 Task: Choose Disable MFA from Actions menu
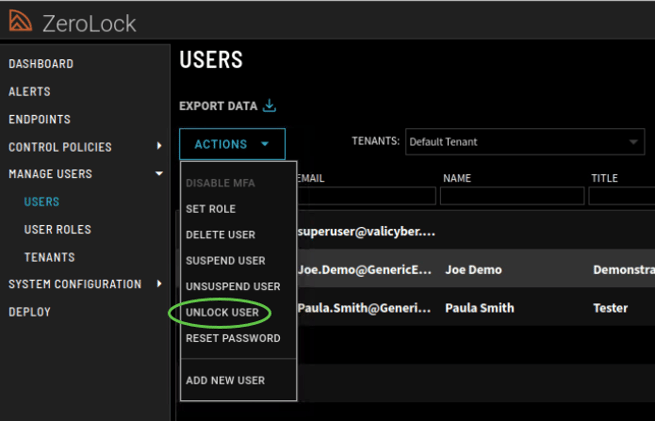[x=220, y=183]
